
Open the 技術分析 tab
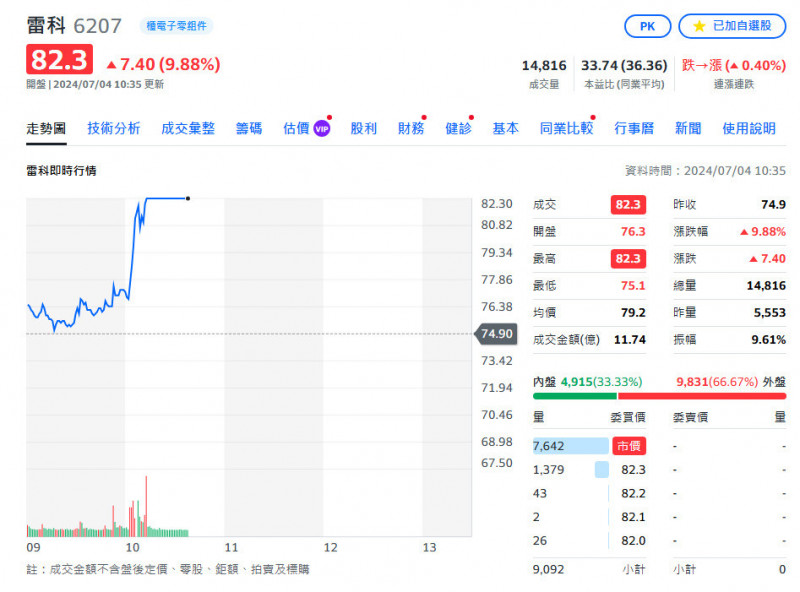pyautogui.click(x=113, y=129)
